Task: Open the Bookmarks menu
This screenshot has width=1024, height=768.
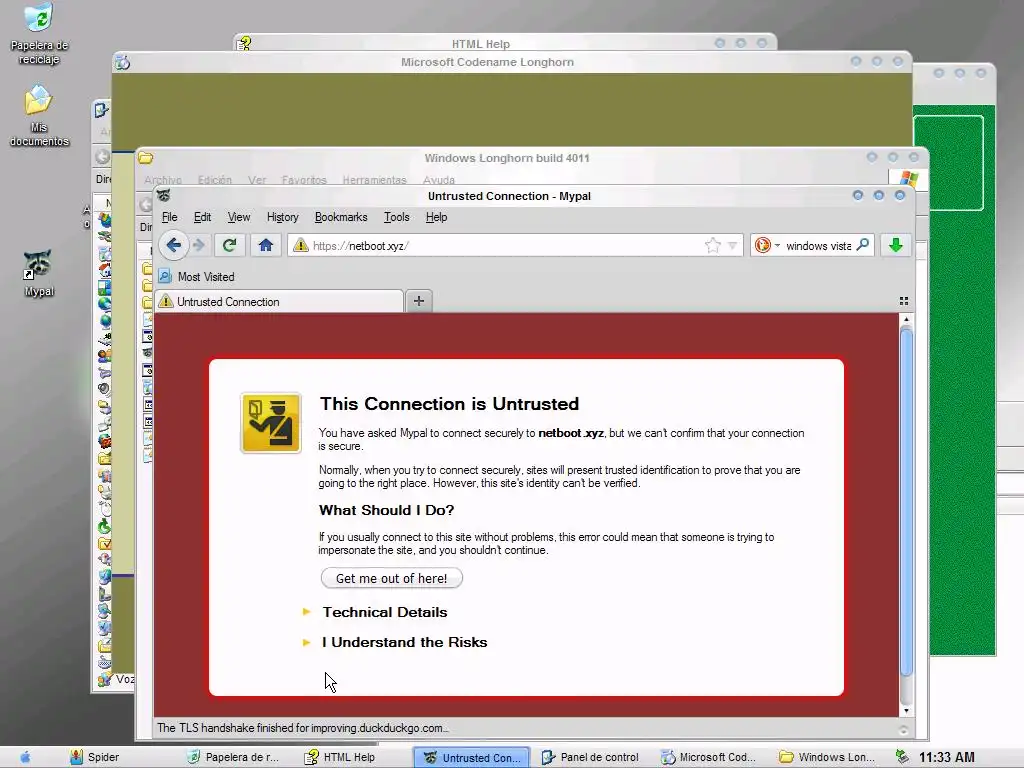Action: pos(341,217)
